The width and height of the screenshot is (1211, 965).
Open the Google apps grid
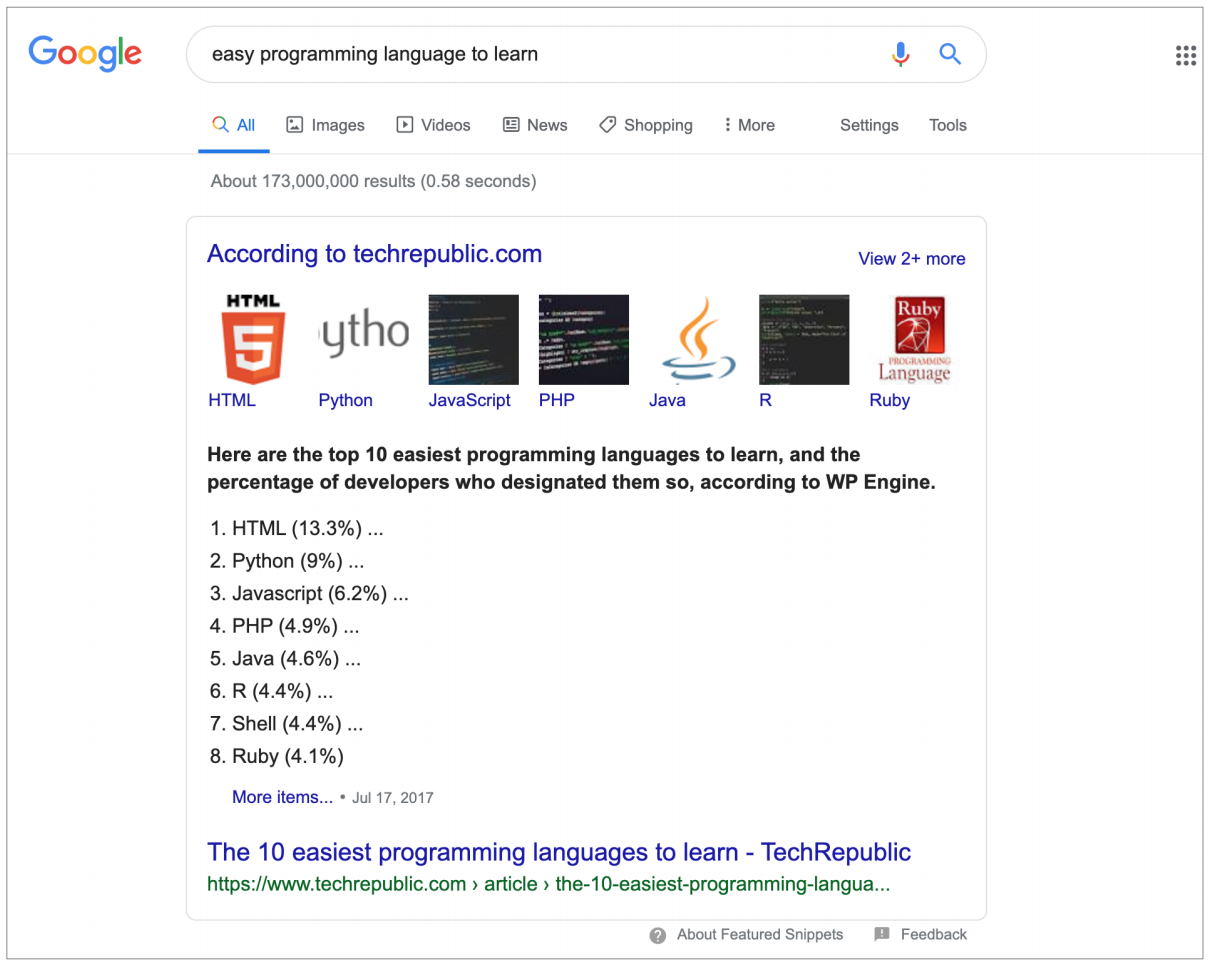pyautogui.click(x=1185, y=56)
